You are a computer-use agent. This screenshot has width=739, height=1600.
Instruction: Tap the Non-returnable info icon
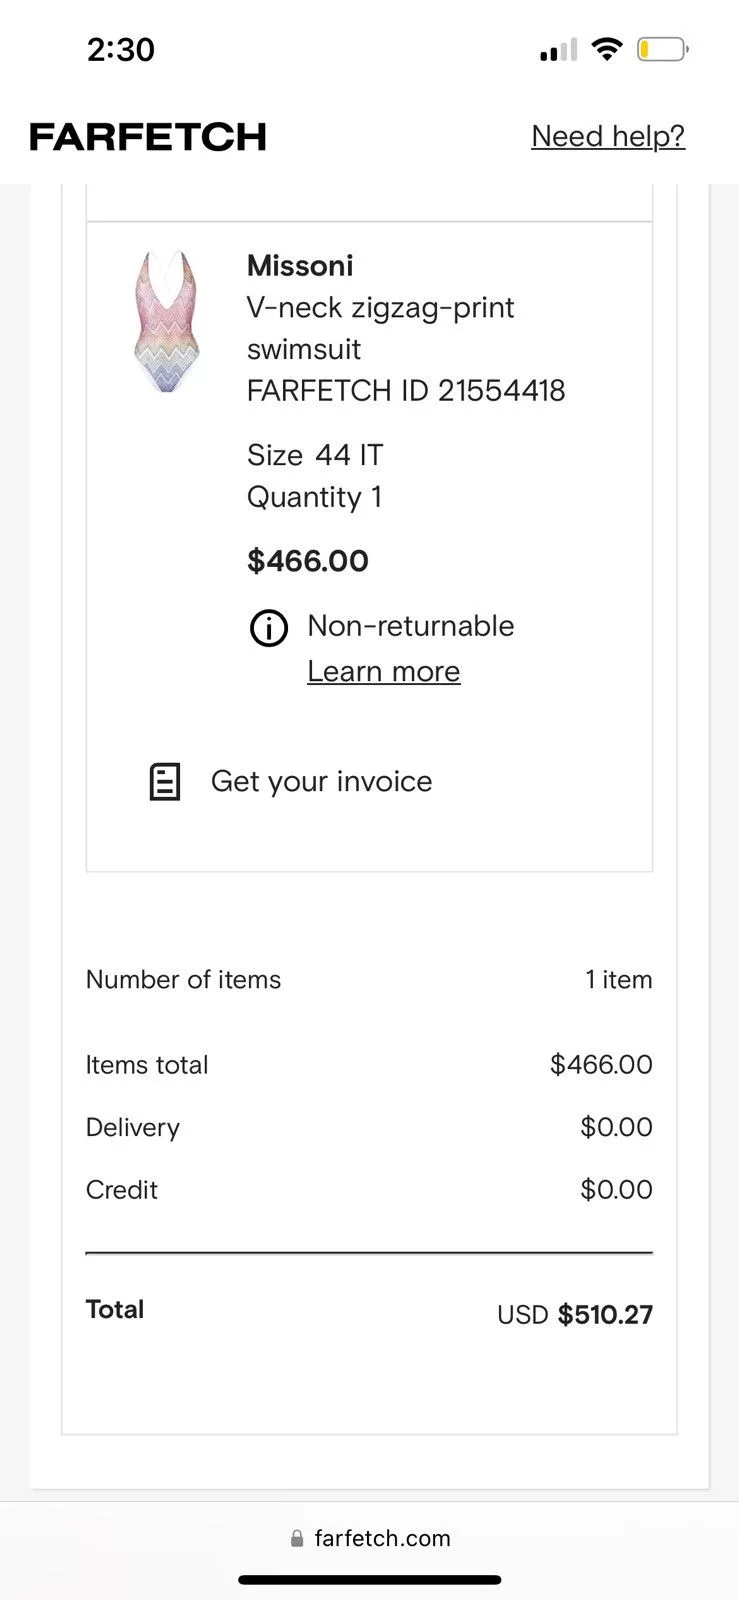pos(268,629)
